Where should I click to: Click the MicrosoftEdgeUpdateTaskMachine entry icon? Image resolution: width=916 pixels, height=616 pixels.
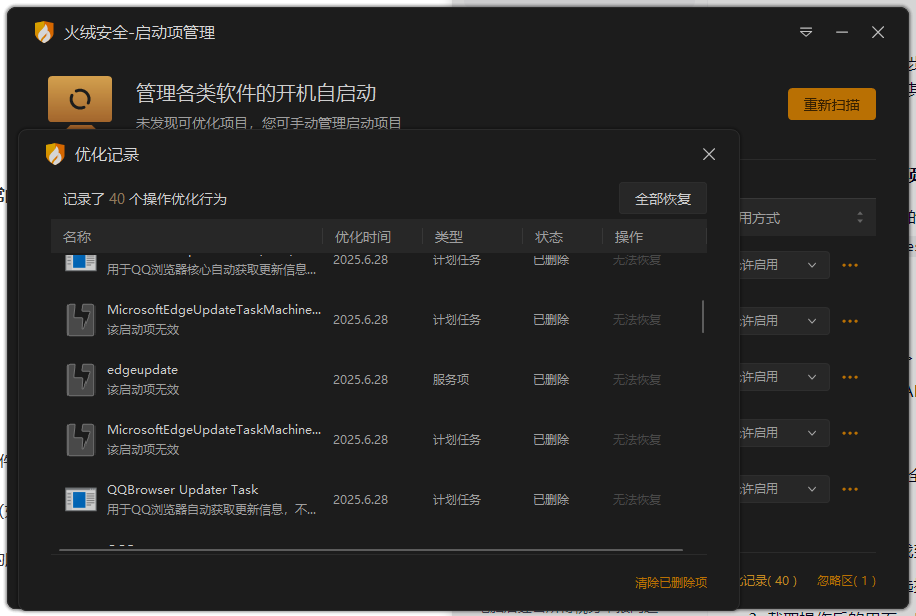click(x=80, y=320)
